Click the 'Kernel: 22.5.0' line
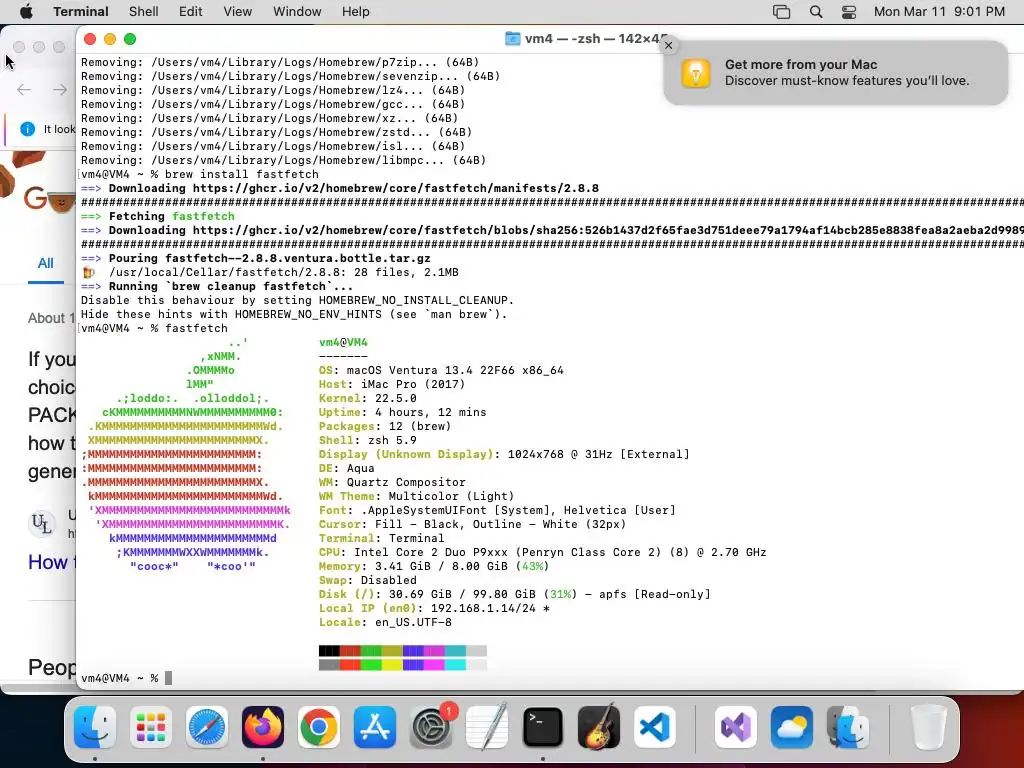 368,398
